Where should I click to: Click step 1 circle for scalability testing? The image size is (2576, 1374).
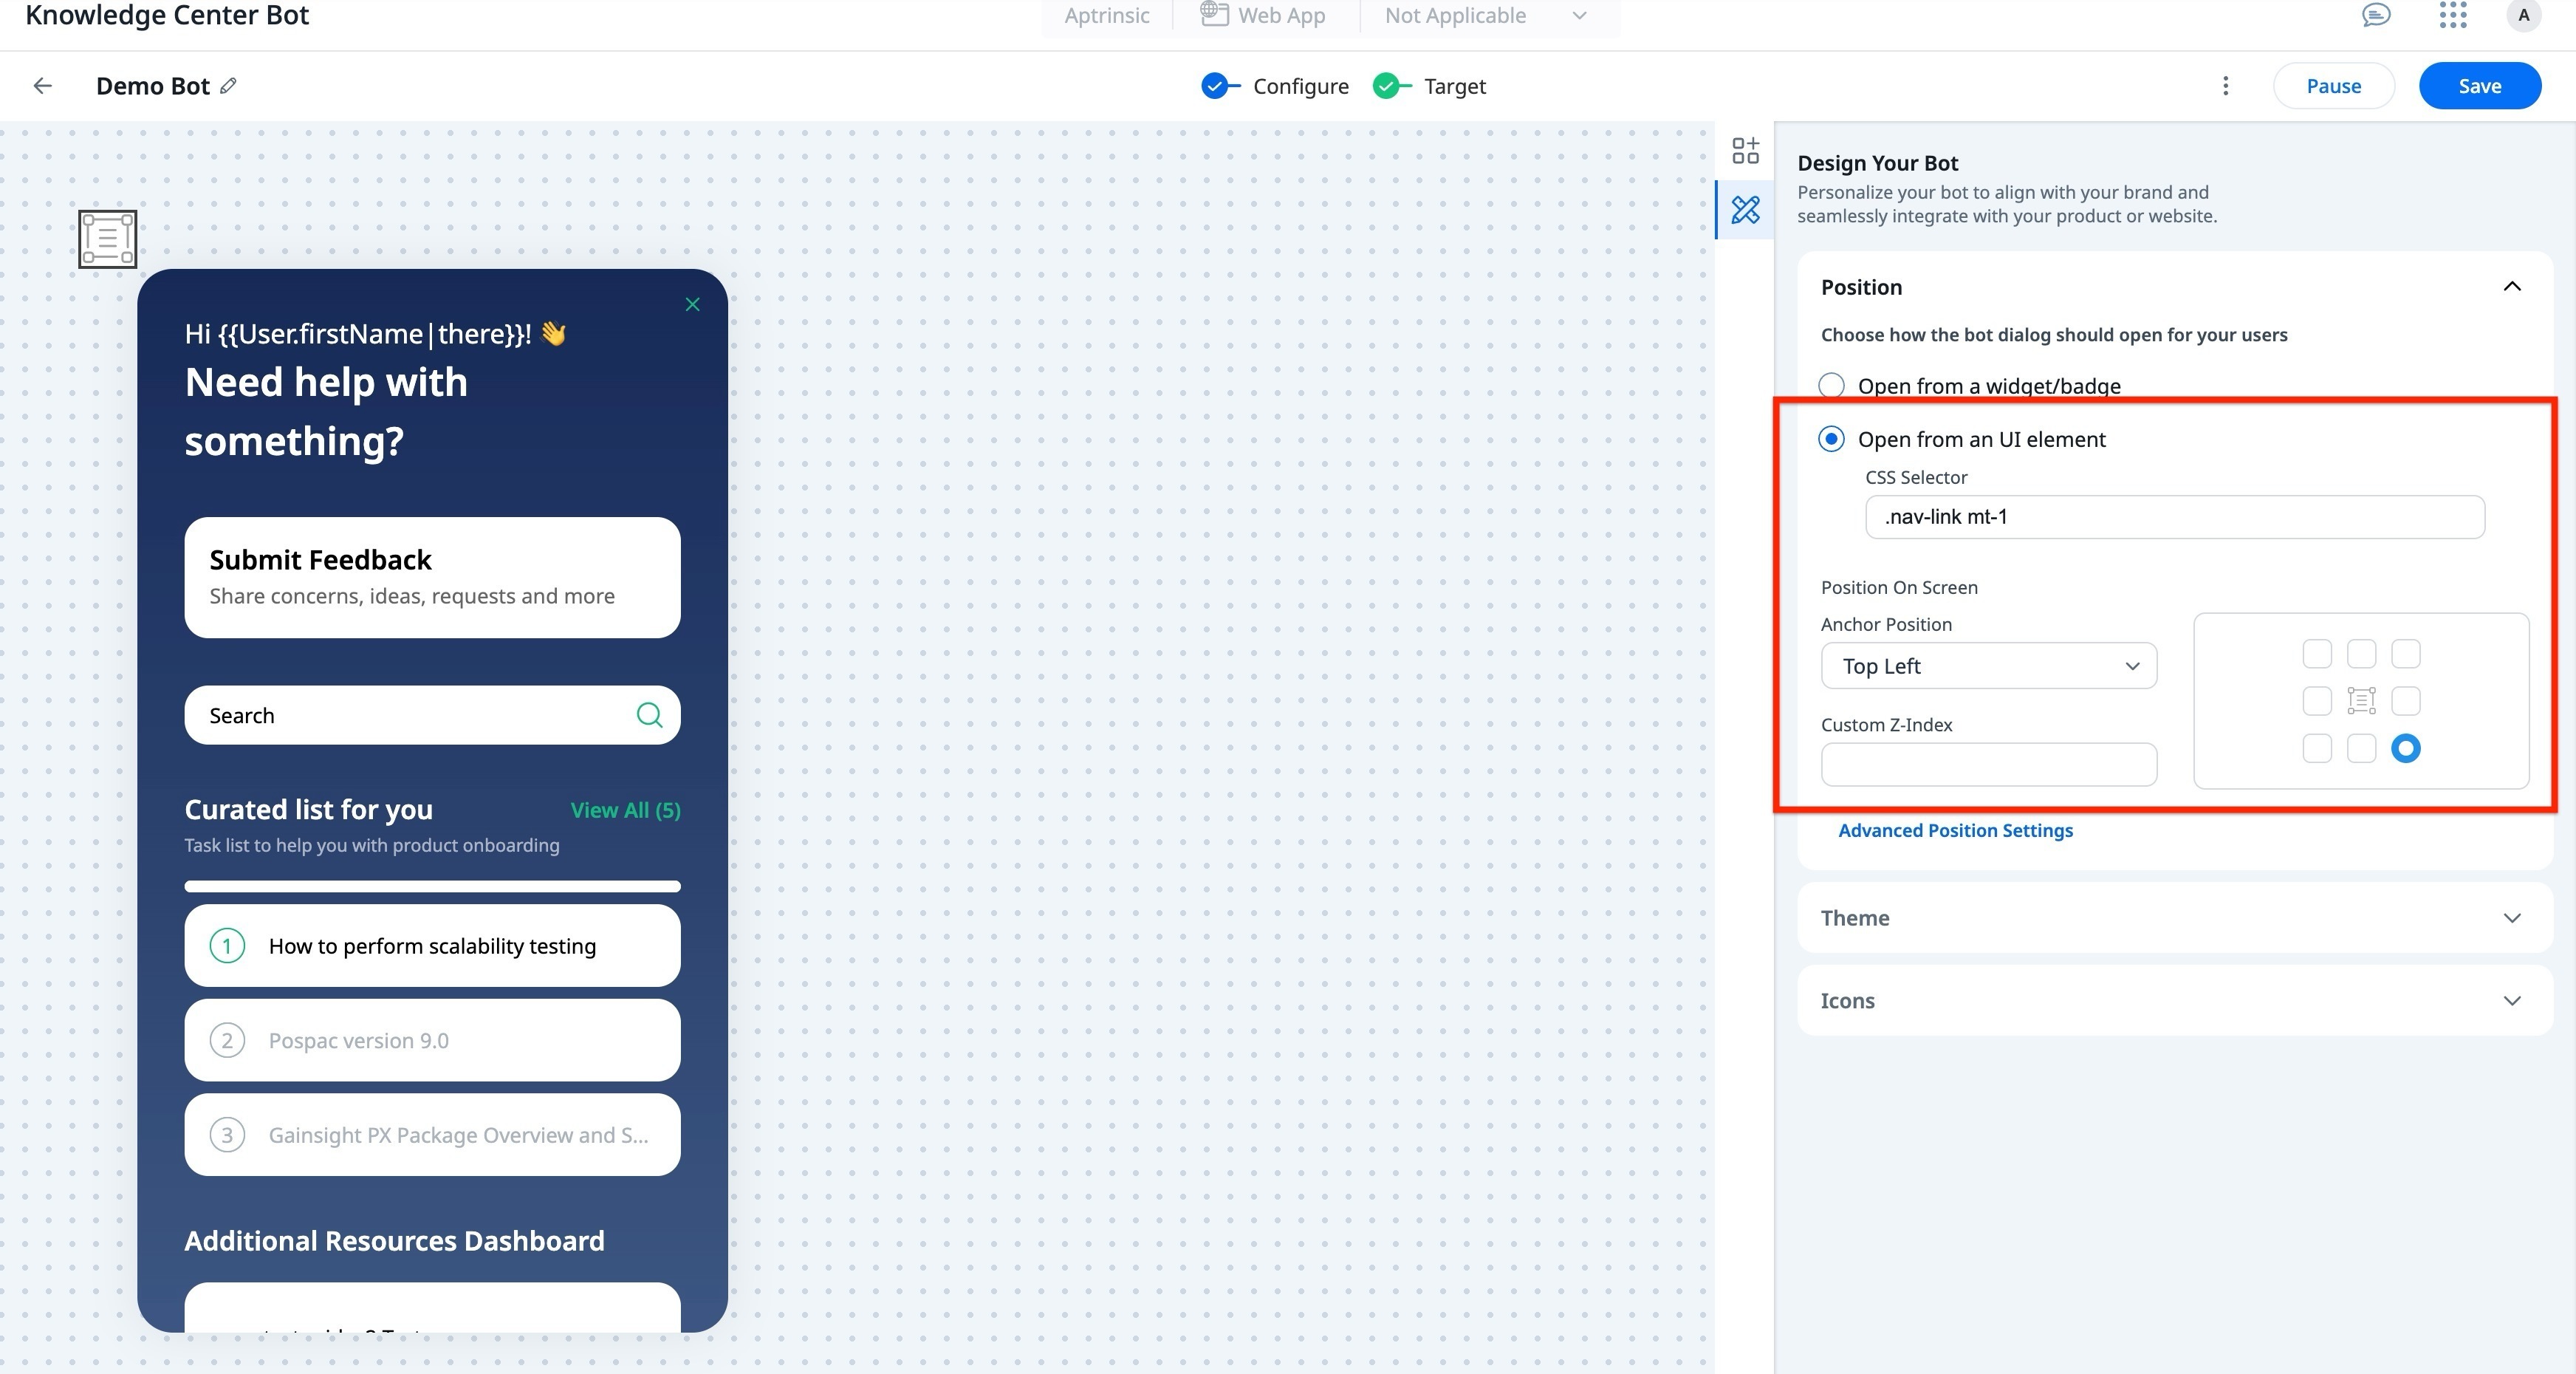[x=227, y=945]
